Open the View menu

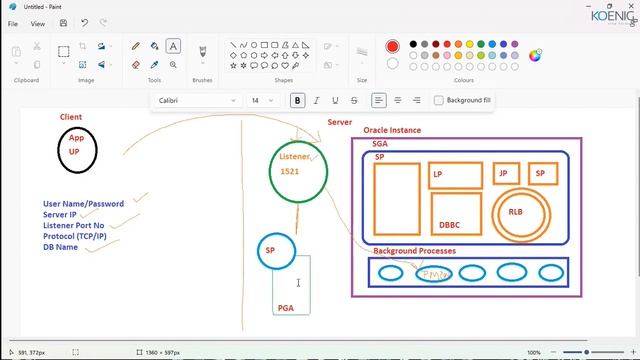click(38, 24)
